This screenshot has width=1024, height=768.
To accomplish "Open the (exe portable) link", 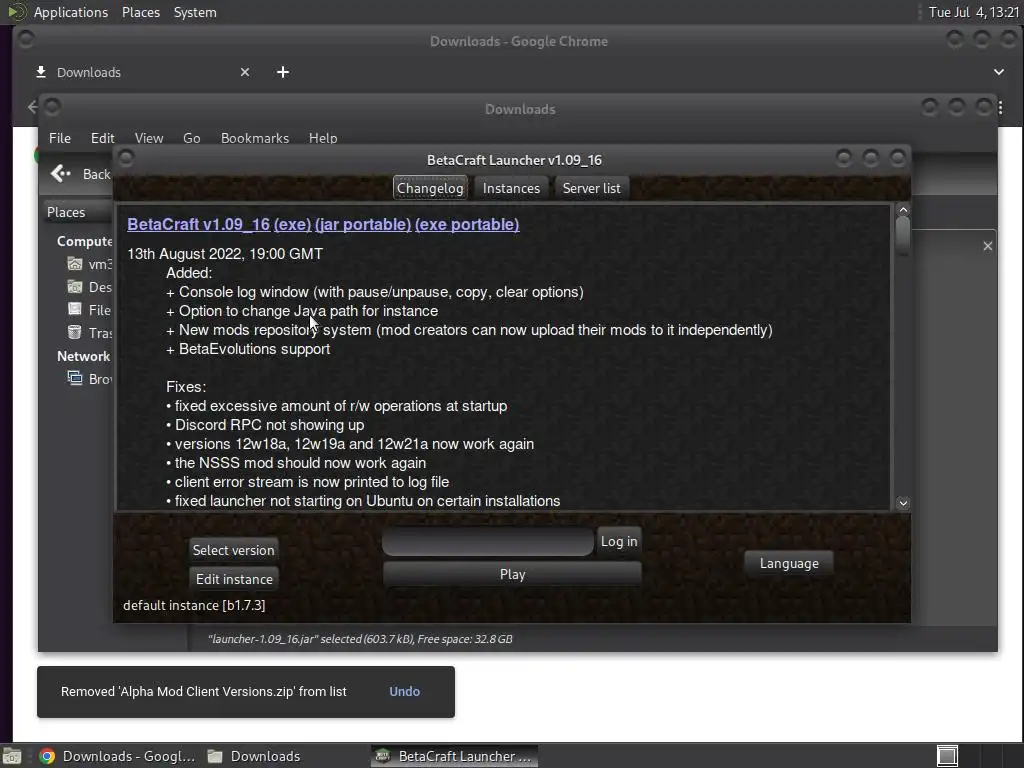I will 467,224.
